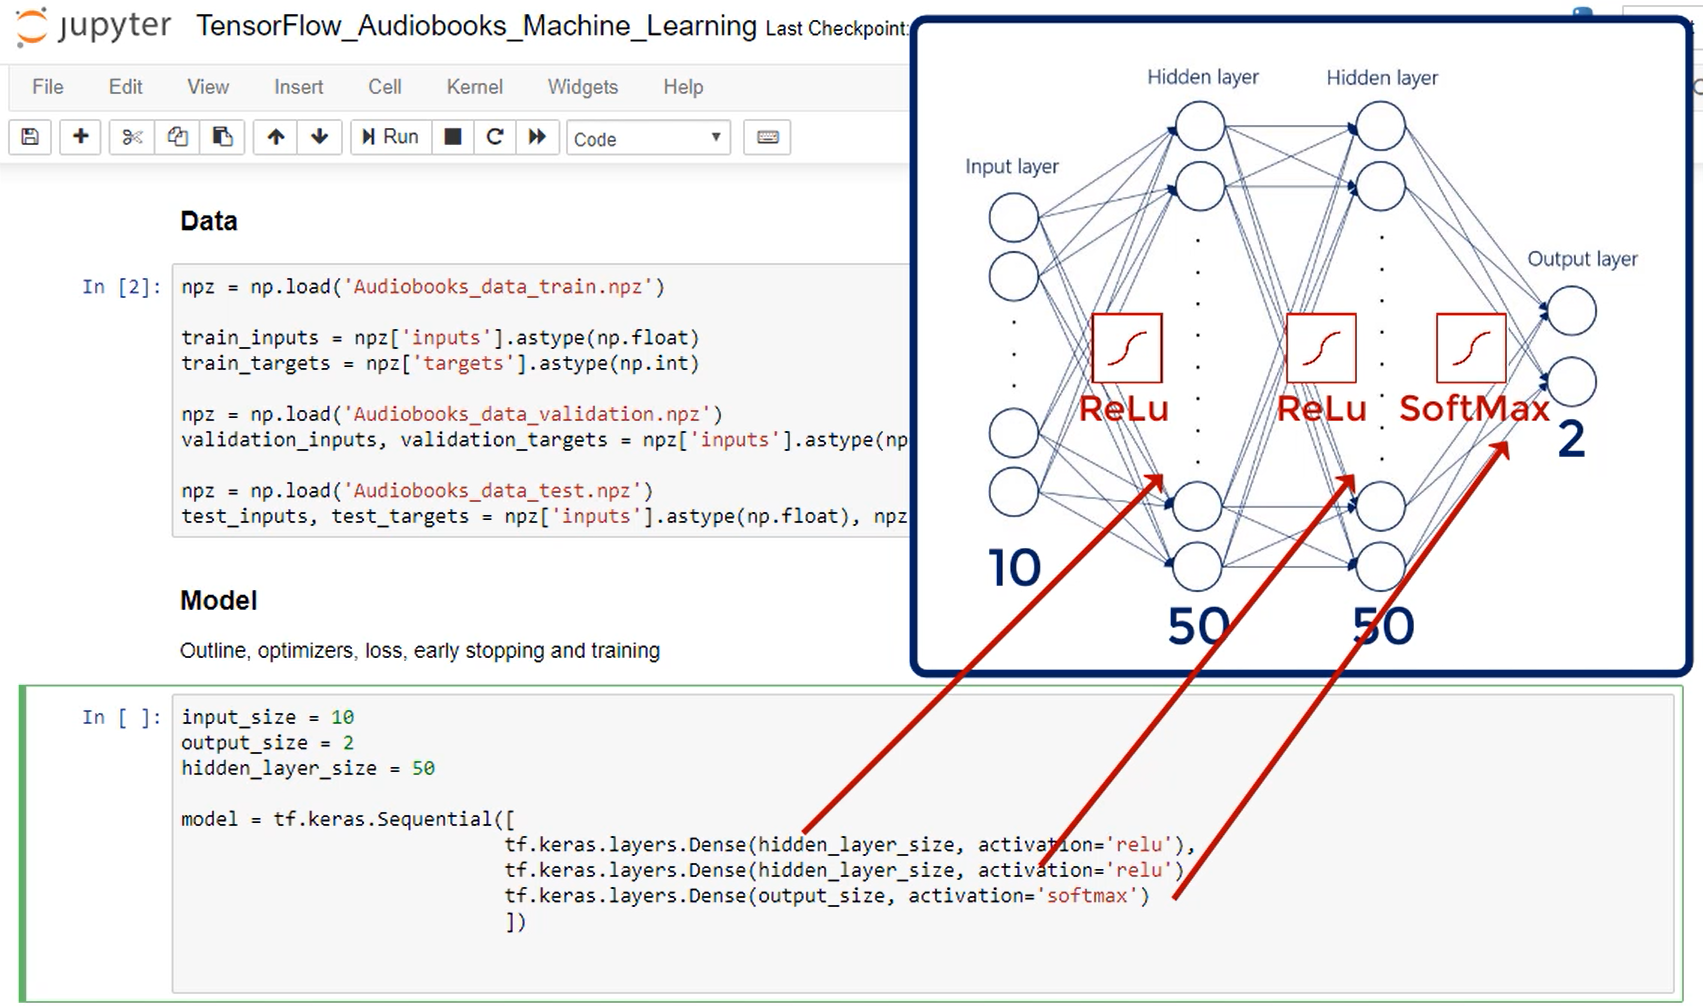Interrupt the kernel with stop icon

tap(452, 137)
